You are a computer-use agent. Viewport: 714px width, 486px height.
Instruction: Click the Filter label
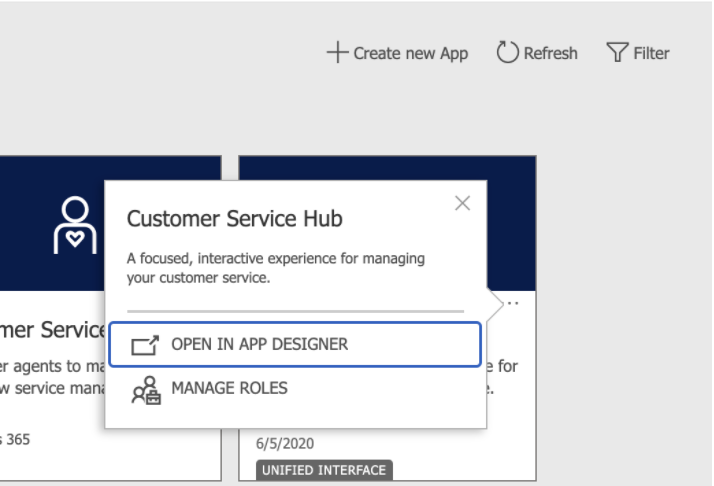tap(652, 53)
